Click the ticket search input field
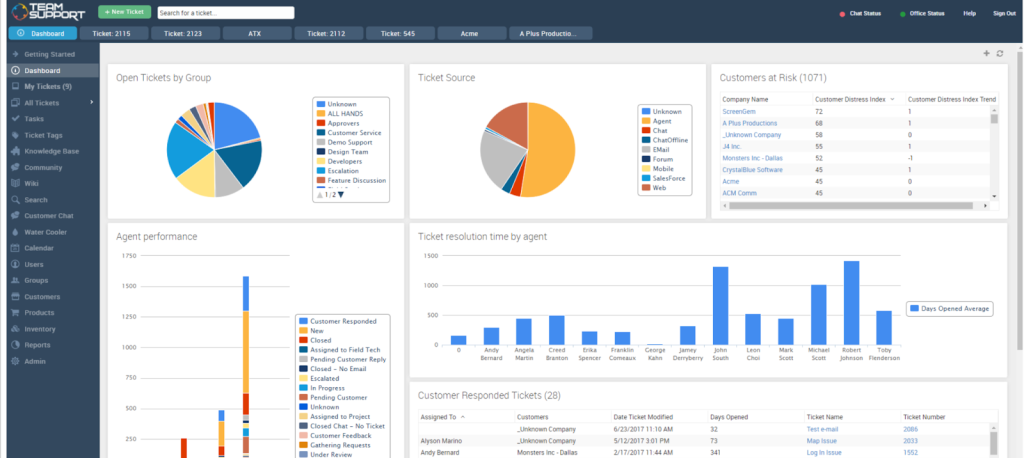 (x=225, y=13)
